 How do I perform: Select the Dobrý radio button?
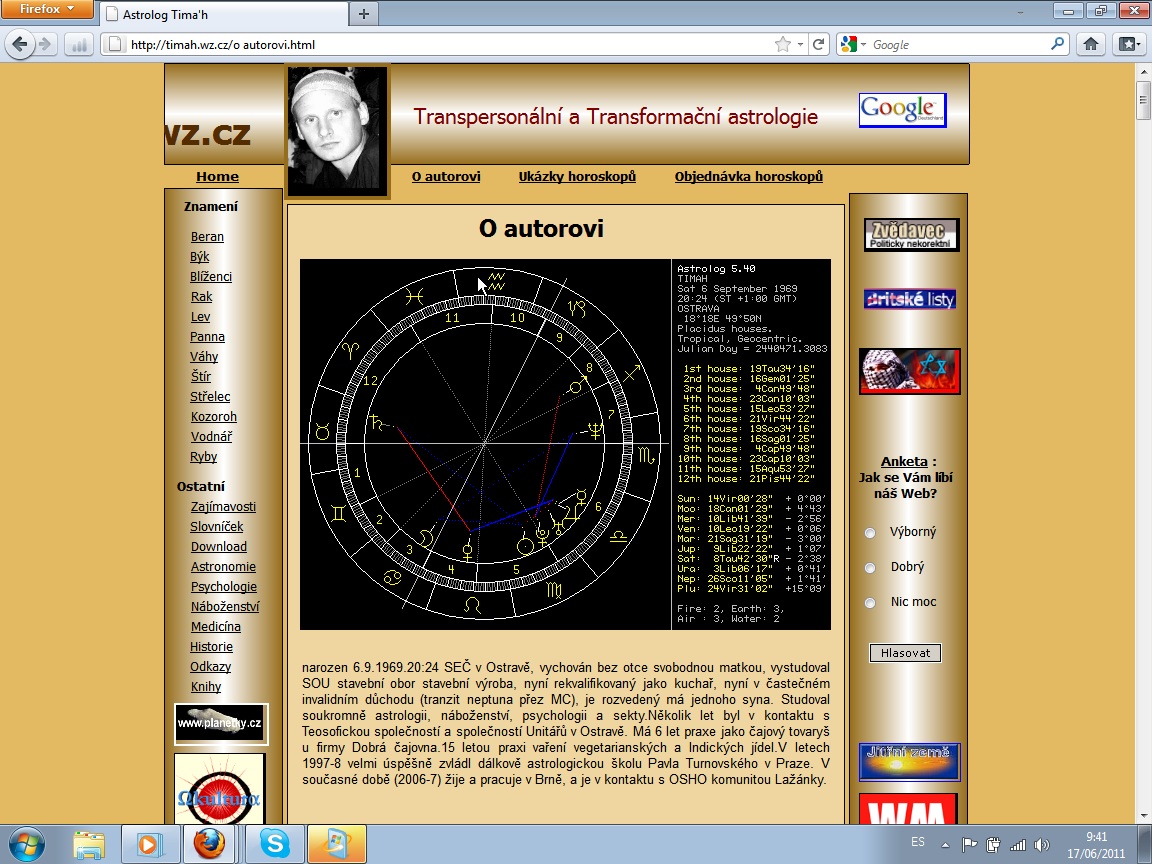[870, 568]
